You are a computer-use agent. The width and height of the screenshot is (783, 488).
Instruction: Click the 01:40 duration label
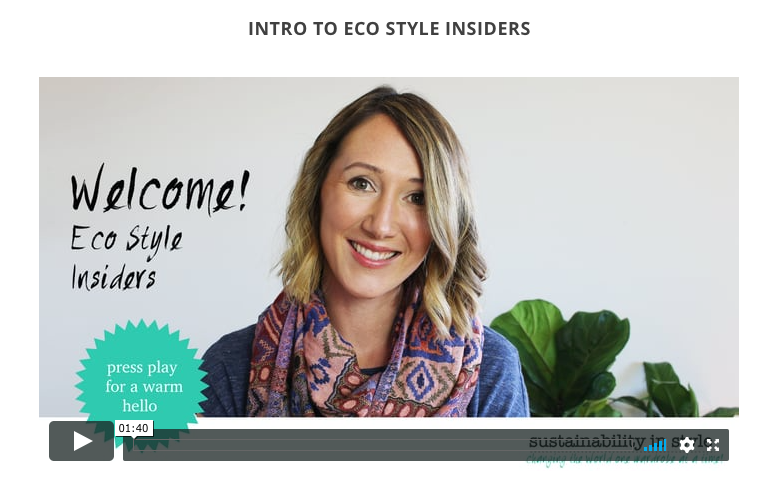(134, 429)
